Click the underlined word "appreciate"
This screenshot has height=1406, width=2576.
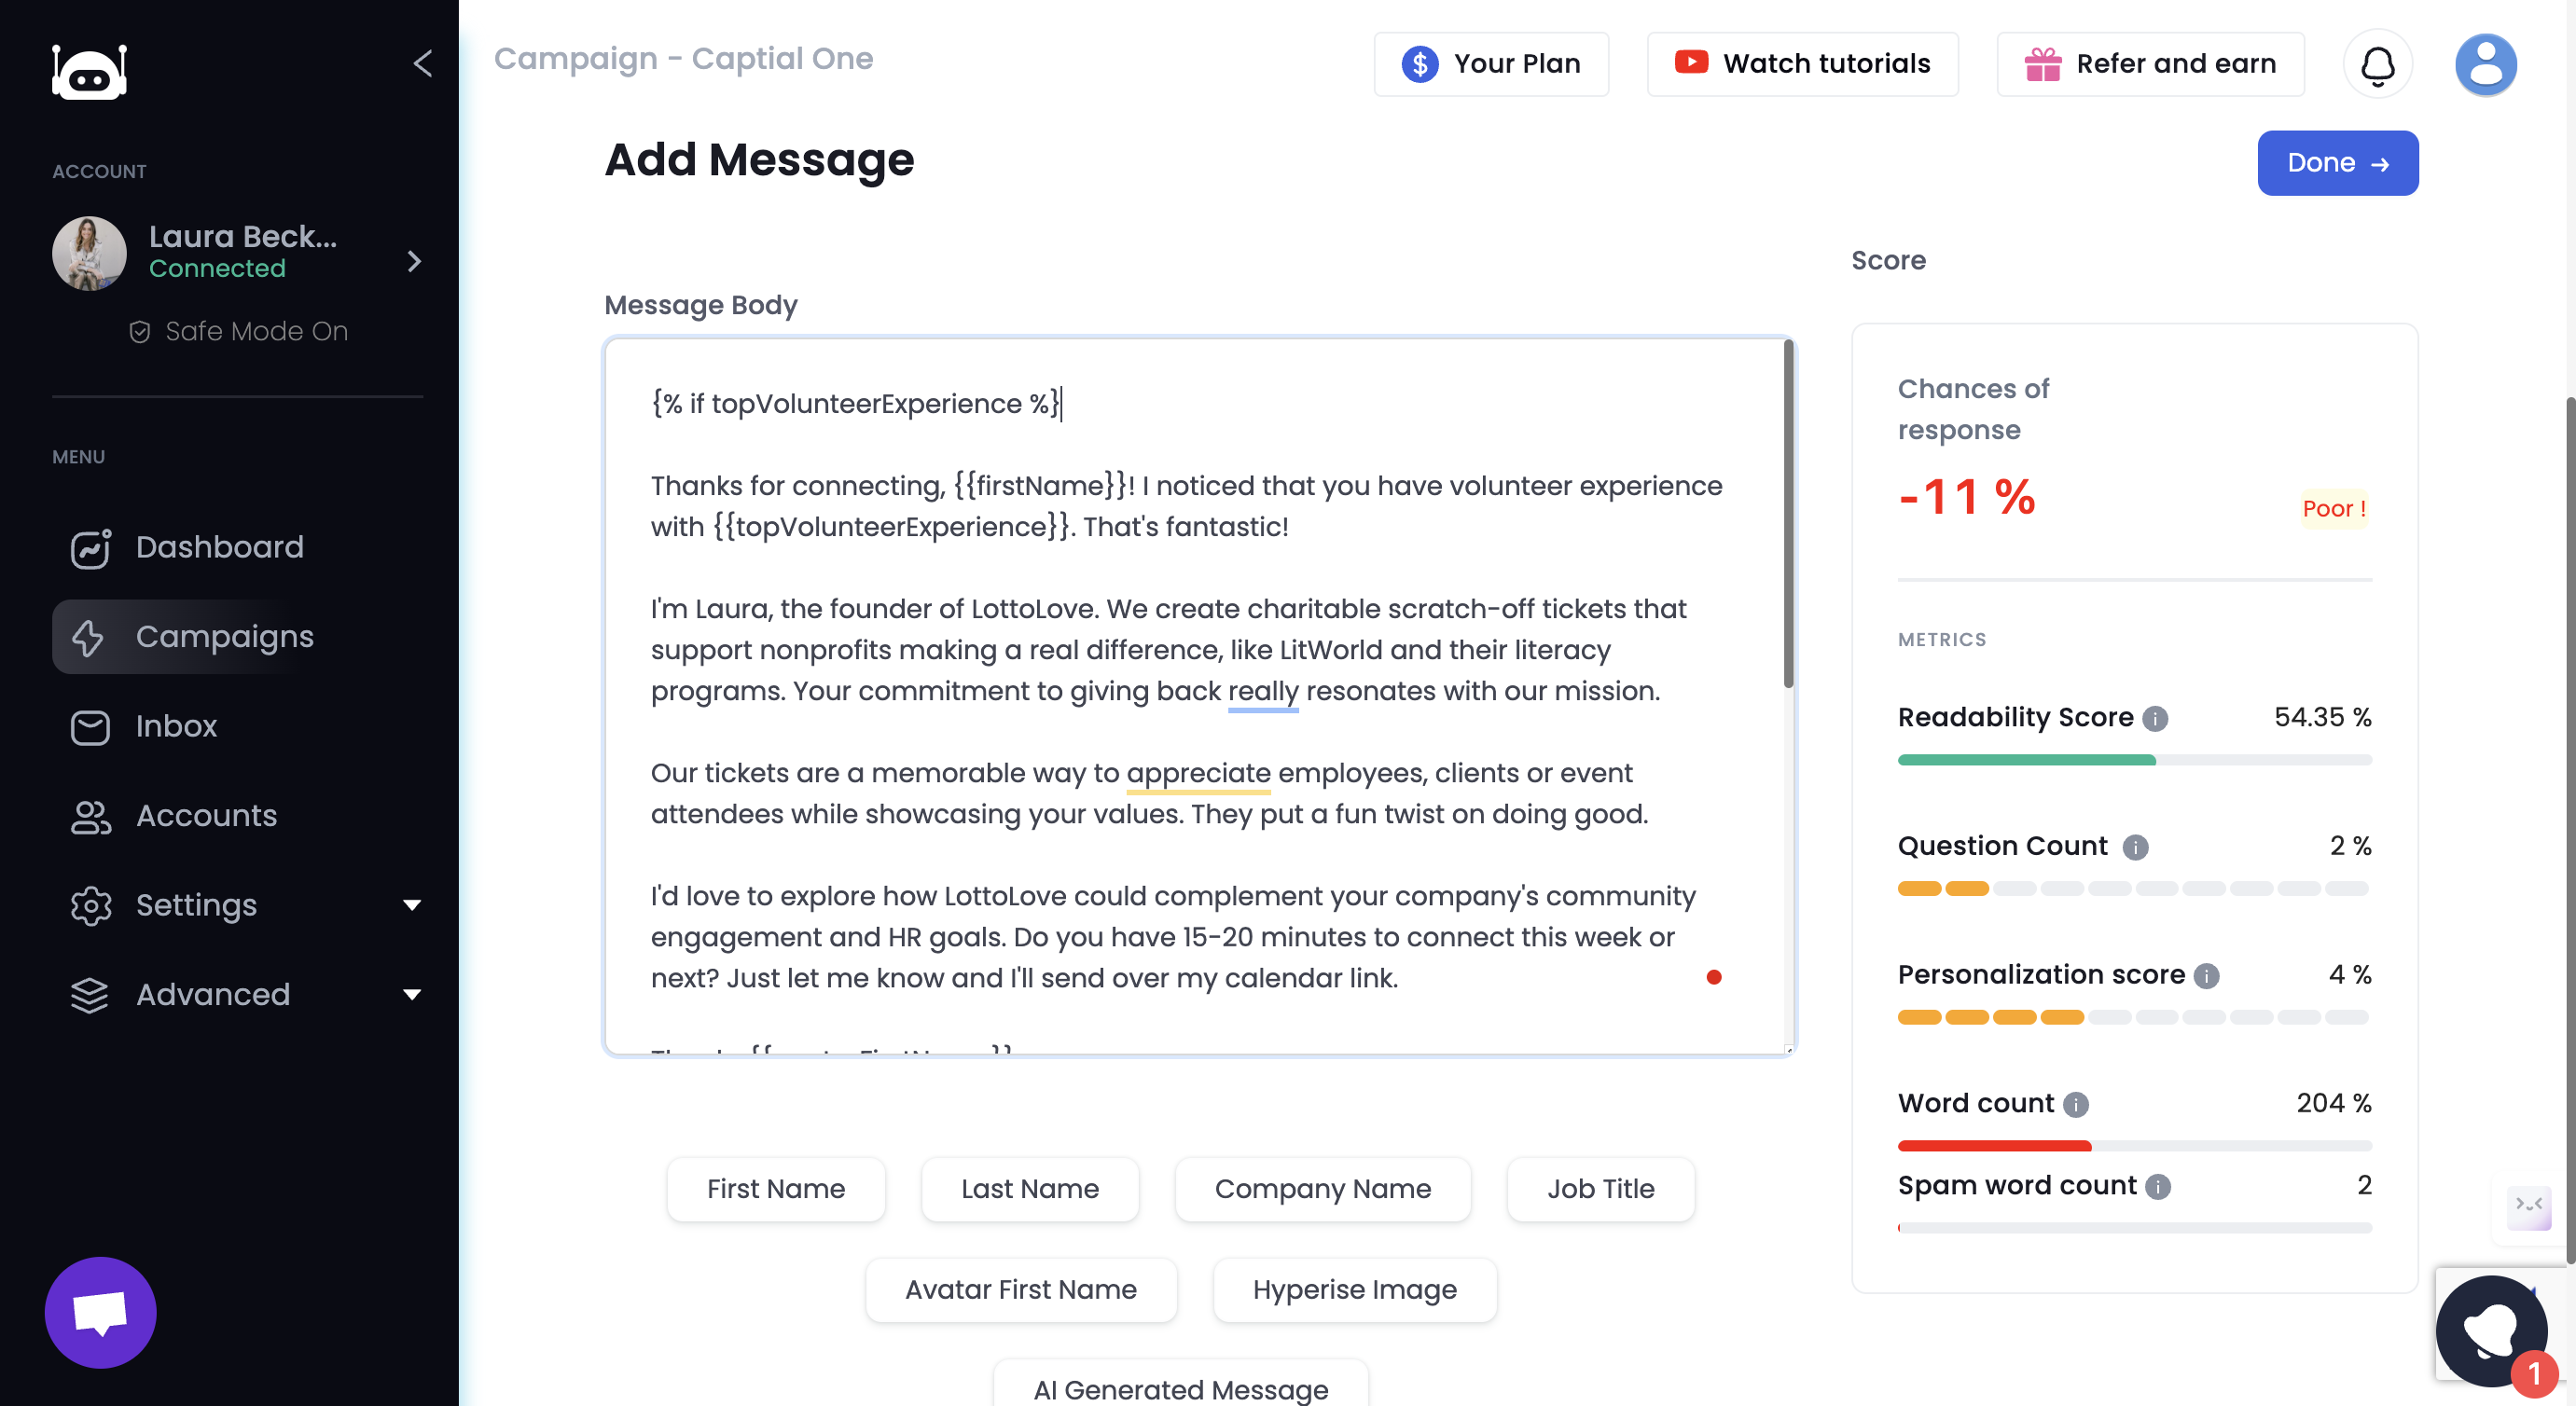click(x=1198, y=774)
